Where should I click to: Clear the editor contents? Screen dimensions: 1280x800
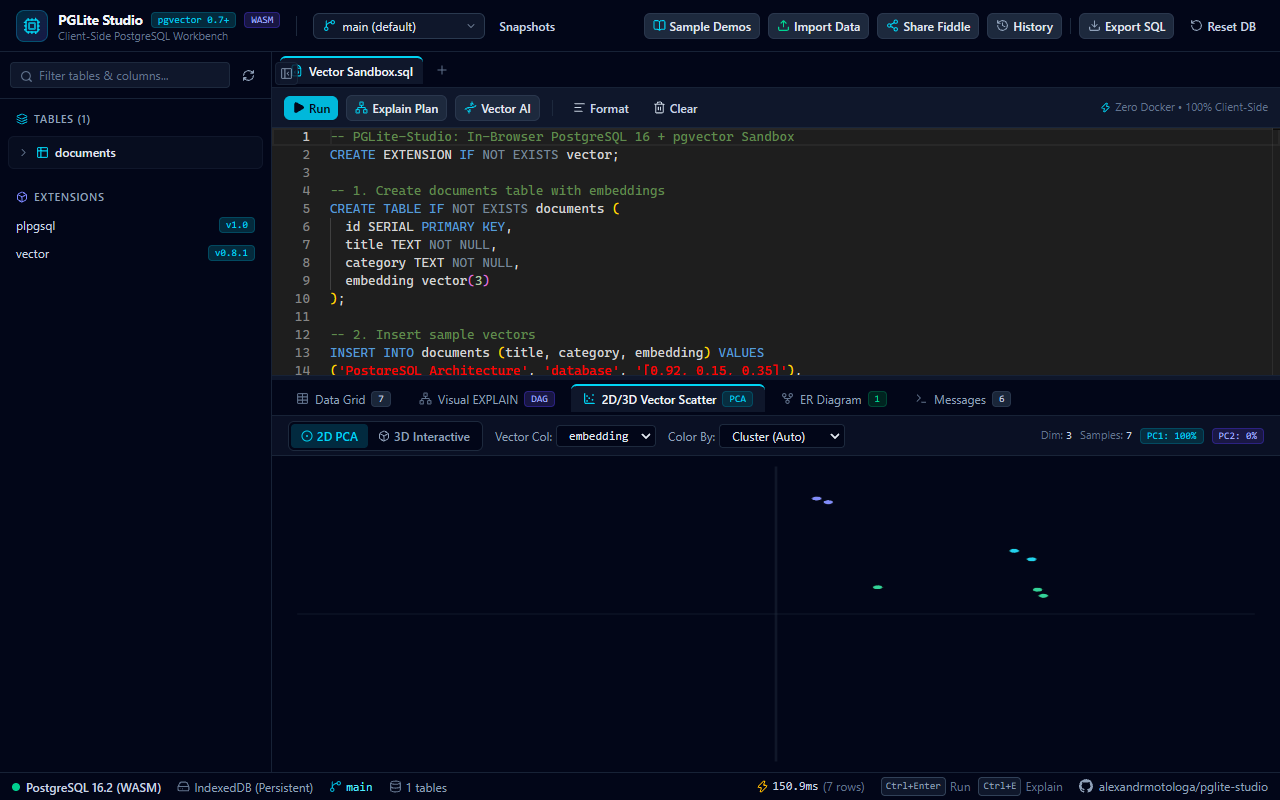coord(676,108)
